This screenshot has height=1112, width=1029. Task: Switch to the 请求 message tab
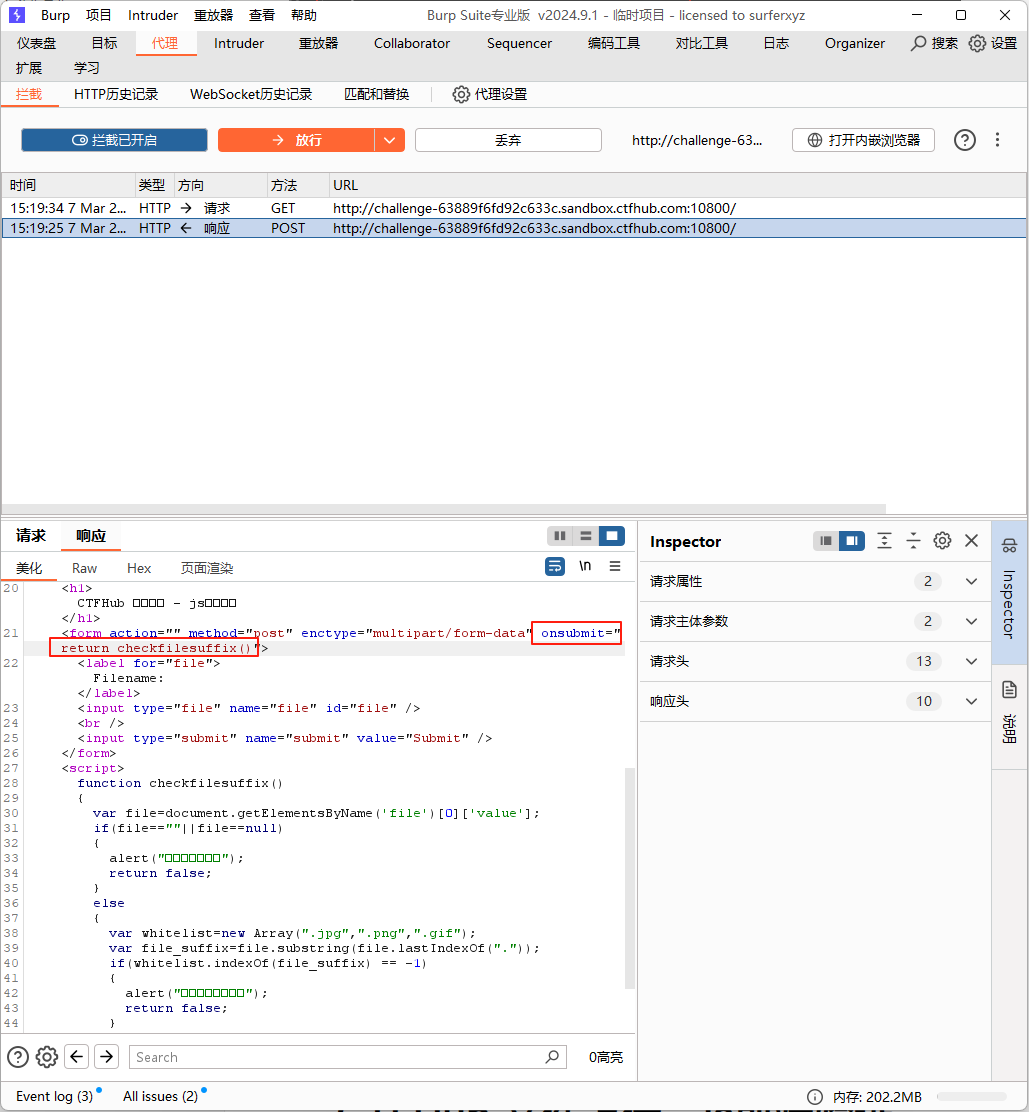pyautogui.click(x=30, y=535)
